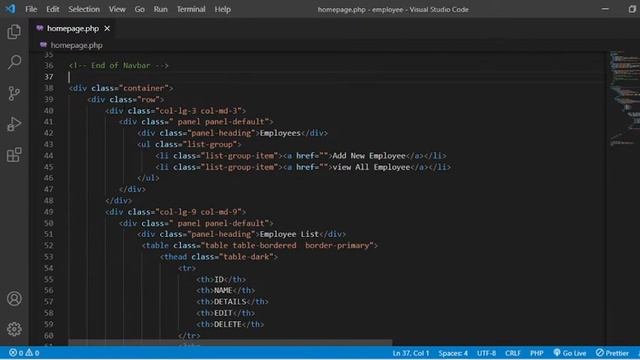Click the UTF-8 encoding selector
Image resolution: width=640 pixels, height=360 pixels.
click(x=486, y=353)
